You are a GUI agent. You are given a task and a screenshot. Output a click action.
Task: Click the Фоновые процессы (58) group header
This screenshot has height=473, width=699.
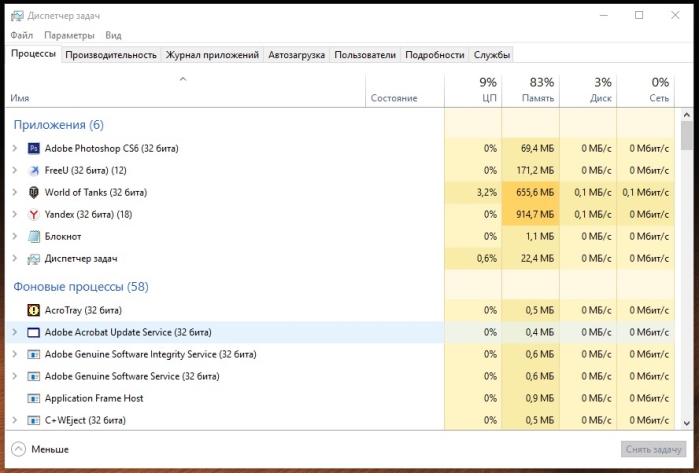81,287
